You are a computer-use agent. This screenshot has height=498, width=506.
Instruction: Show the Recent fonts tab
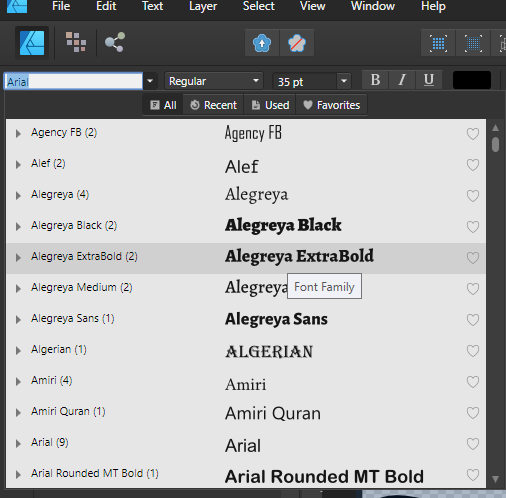point(213,105)
